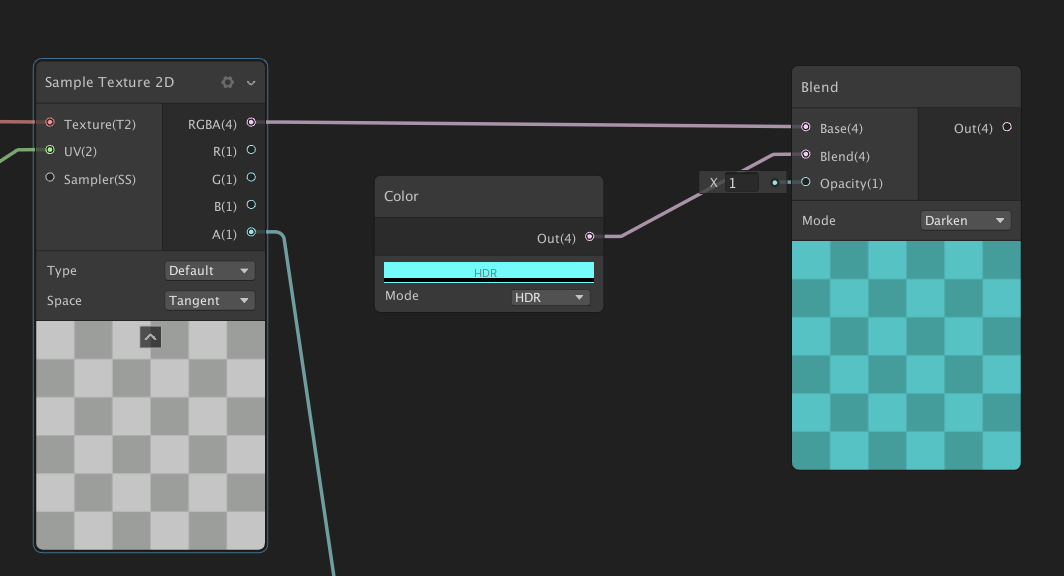The width and height of the screenshot is (1064, 576).
Task: Open the Space dropdown set to Tangent
Action: tap(209, 301)
